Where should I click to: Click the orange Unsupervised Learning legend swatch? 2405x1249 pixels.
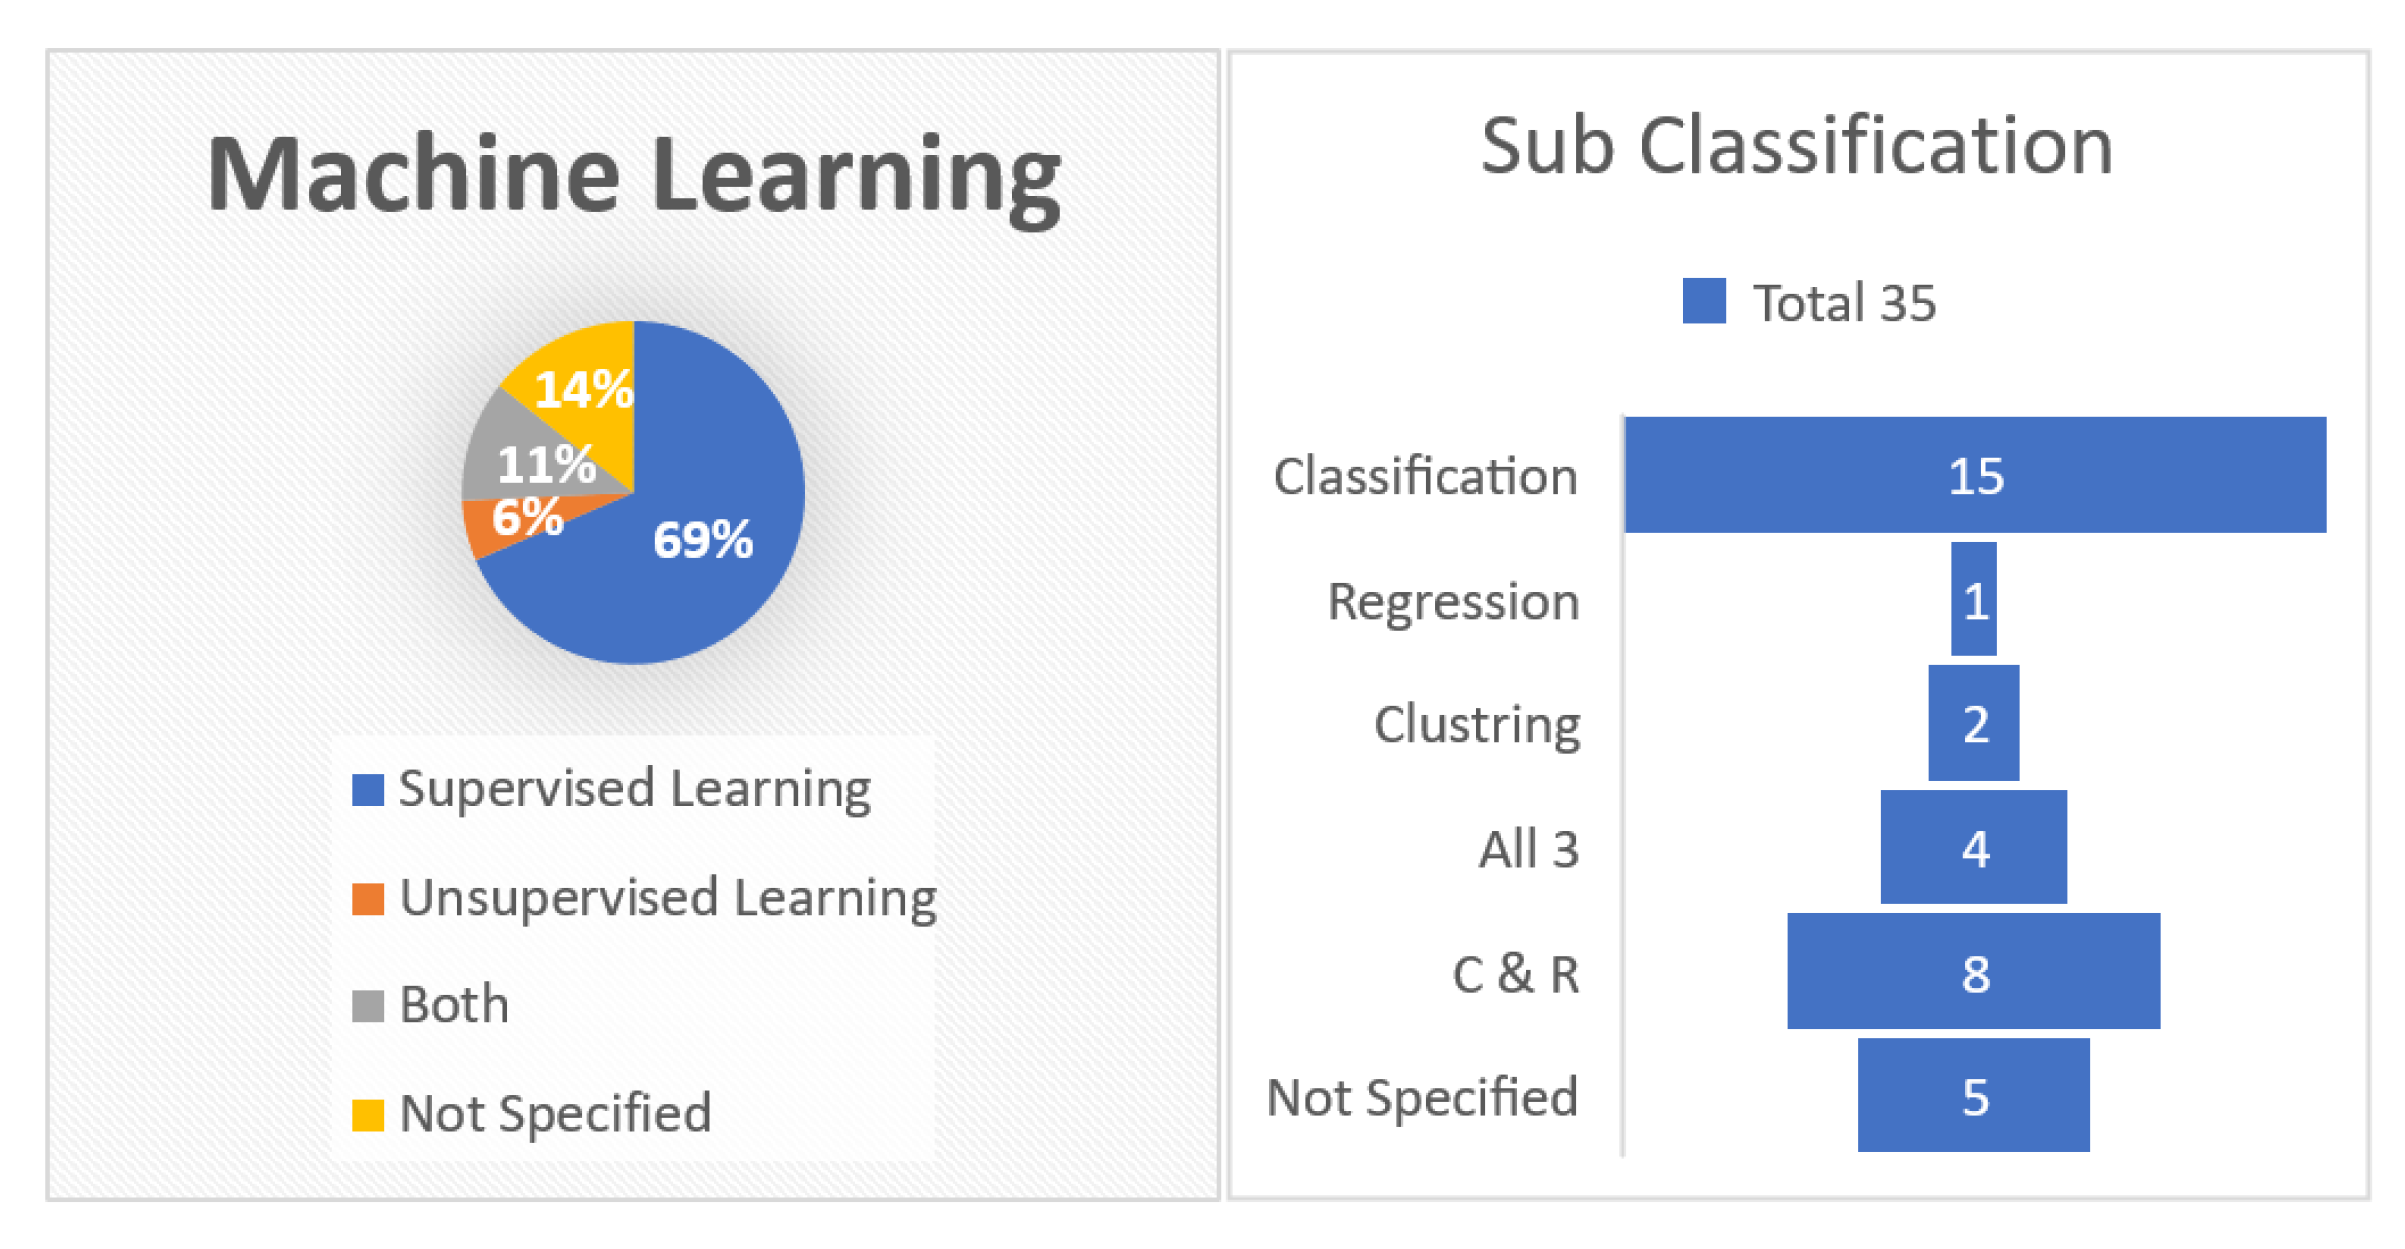(x=368, y=899)
